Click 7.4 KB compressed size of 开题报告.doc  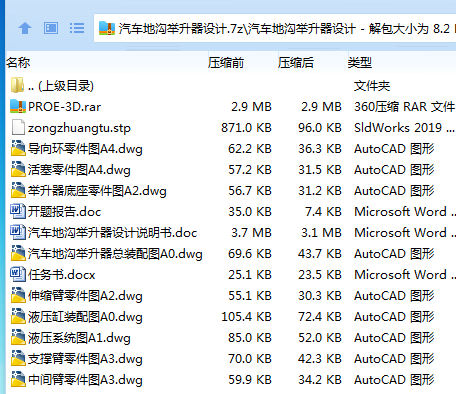coord(323,212)
